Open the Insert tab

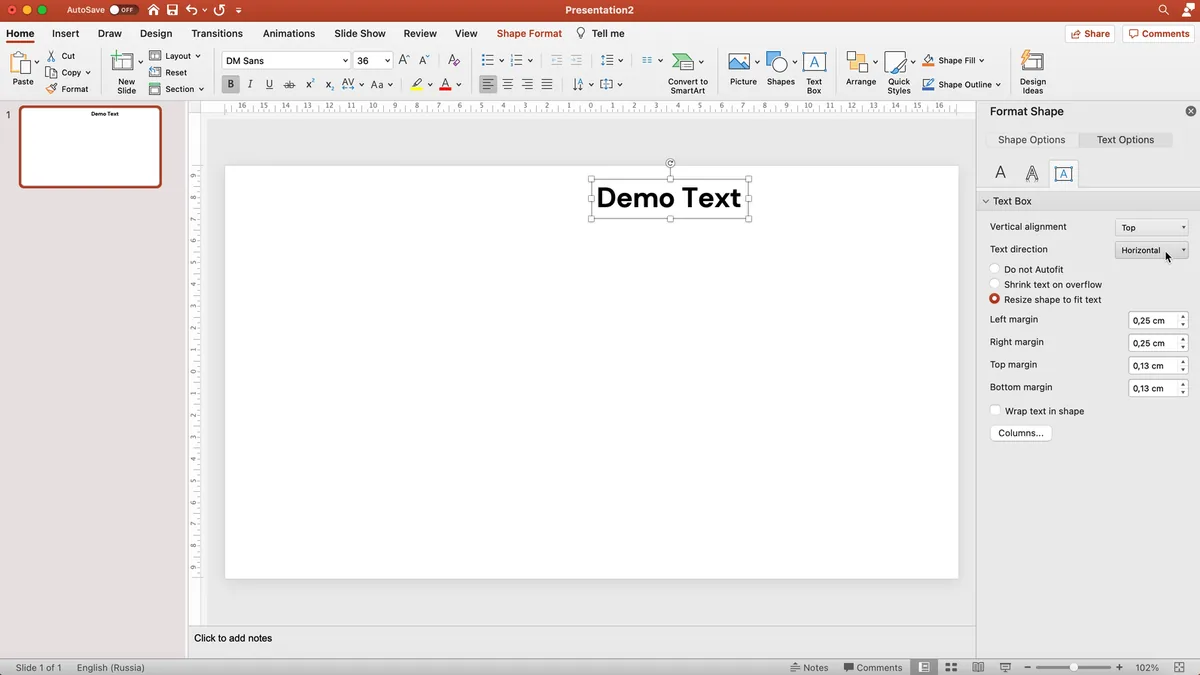[66, 33]
